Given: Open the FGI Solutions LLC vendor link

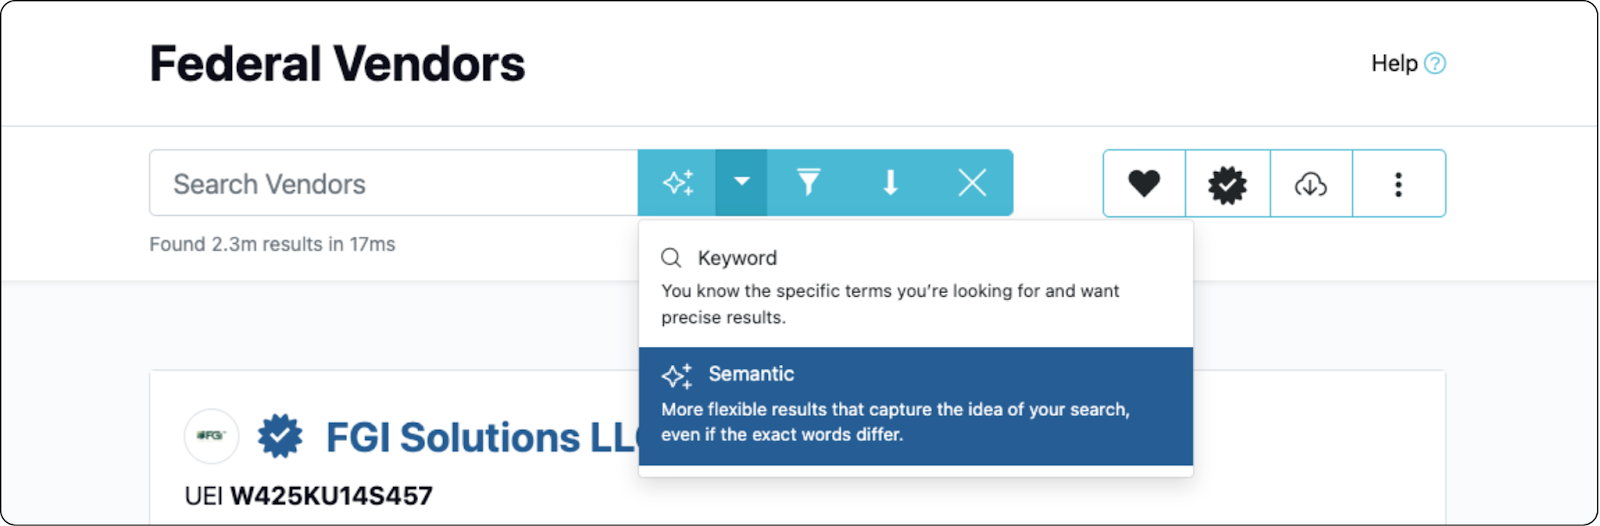Looking at the screenshot, I should 480,438.
